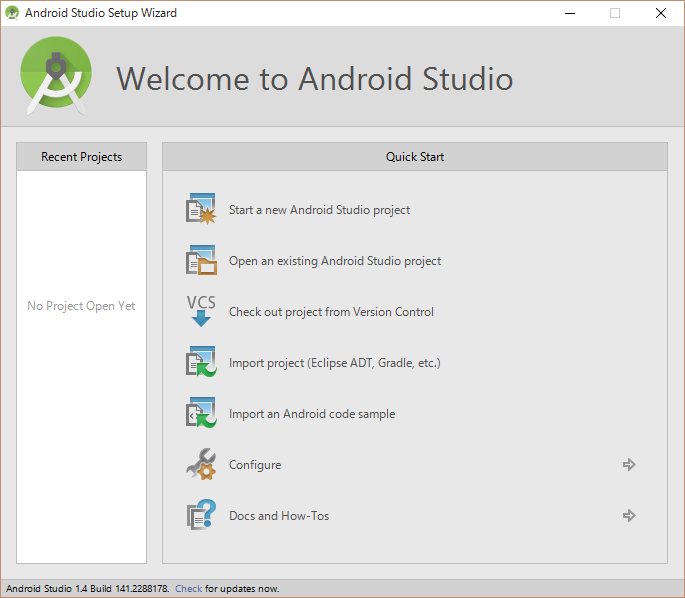Open an existing Android Studio project
This screenshot has height=598, width=685.
pos(335,261)
